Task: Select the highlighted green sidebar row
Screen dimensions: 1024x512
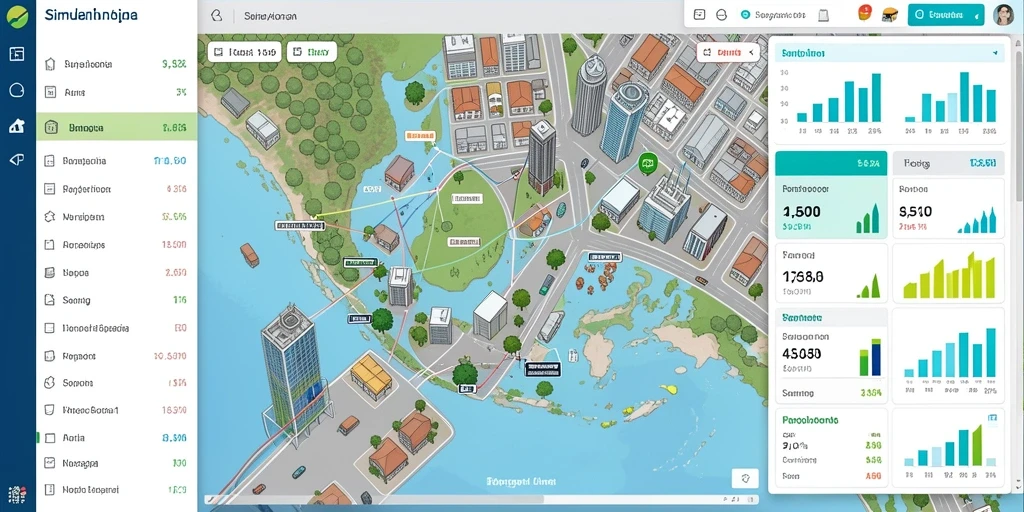Action: click(117, 128)
